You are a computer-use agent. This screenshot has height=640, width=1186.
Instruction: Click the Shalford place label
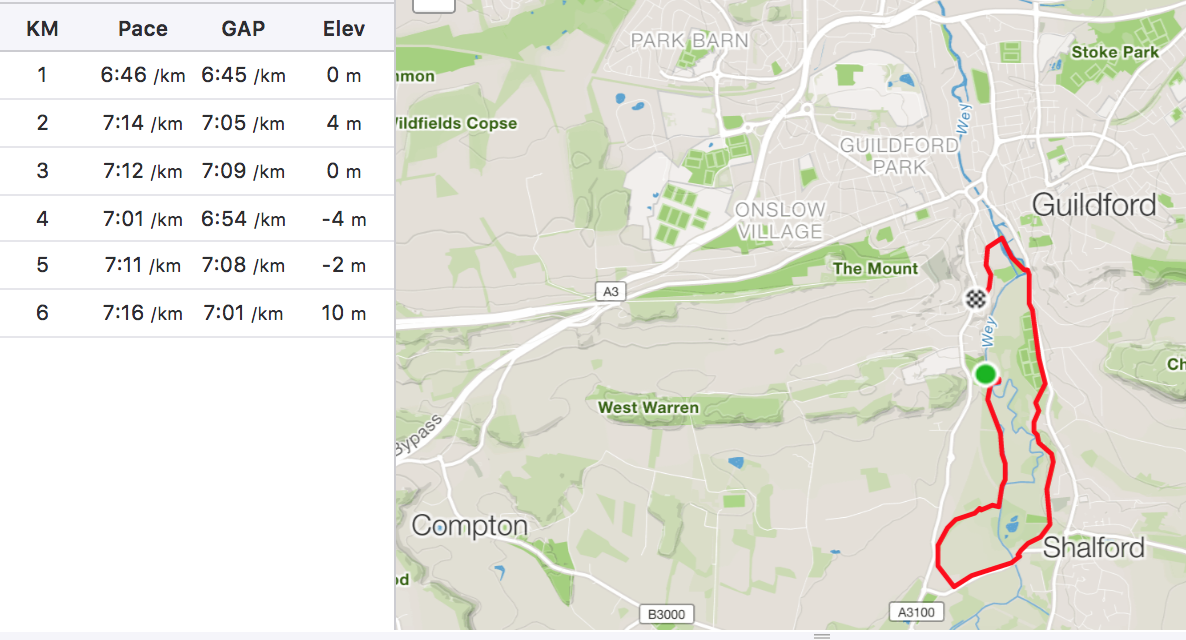tap(1094, 547)
